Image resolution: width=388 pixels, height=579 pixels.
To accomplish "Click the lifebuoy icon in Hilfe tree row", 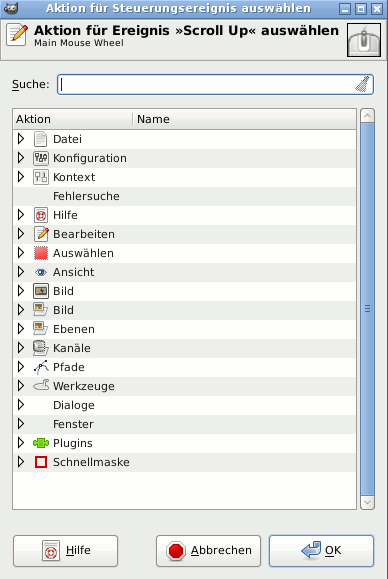I will click(x=41, y=215).
